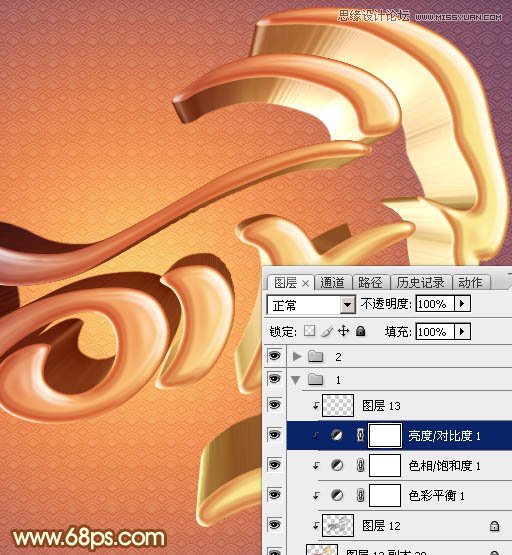Close the 图层 tab with its X
Viewport: 512px width, 555px height.
tap(306, 284)
